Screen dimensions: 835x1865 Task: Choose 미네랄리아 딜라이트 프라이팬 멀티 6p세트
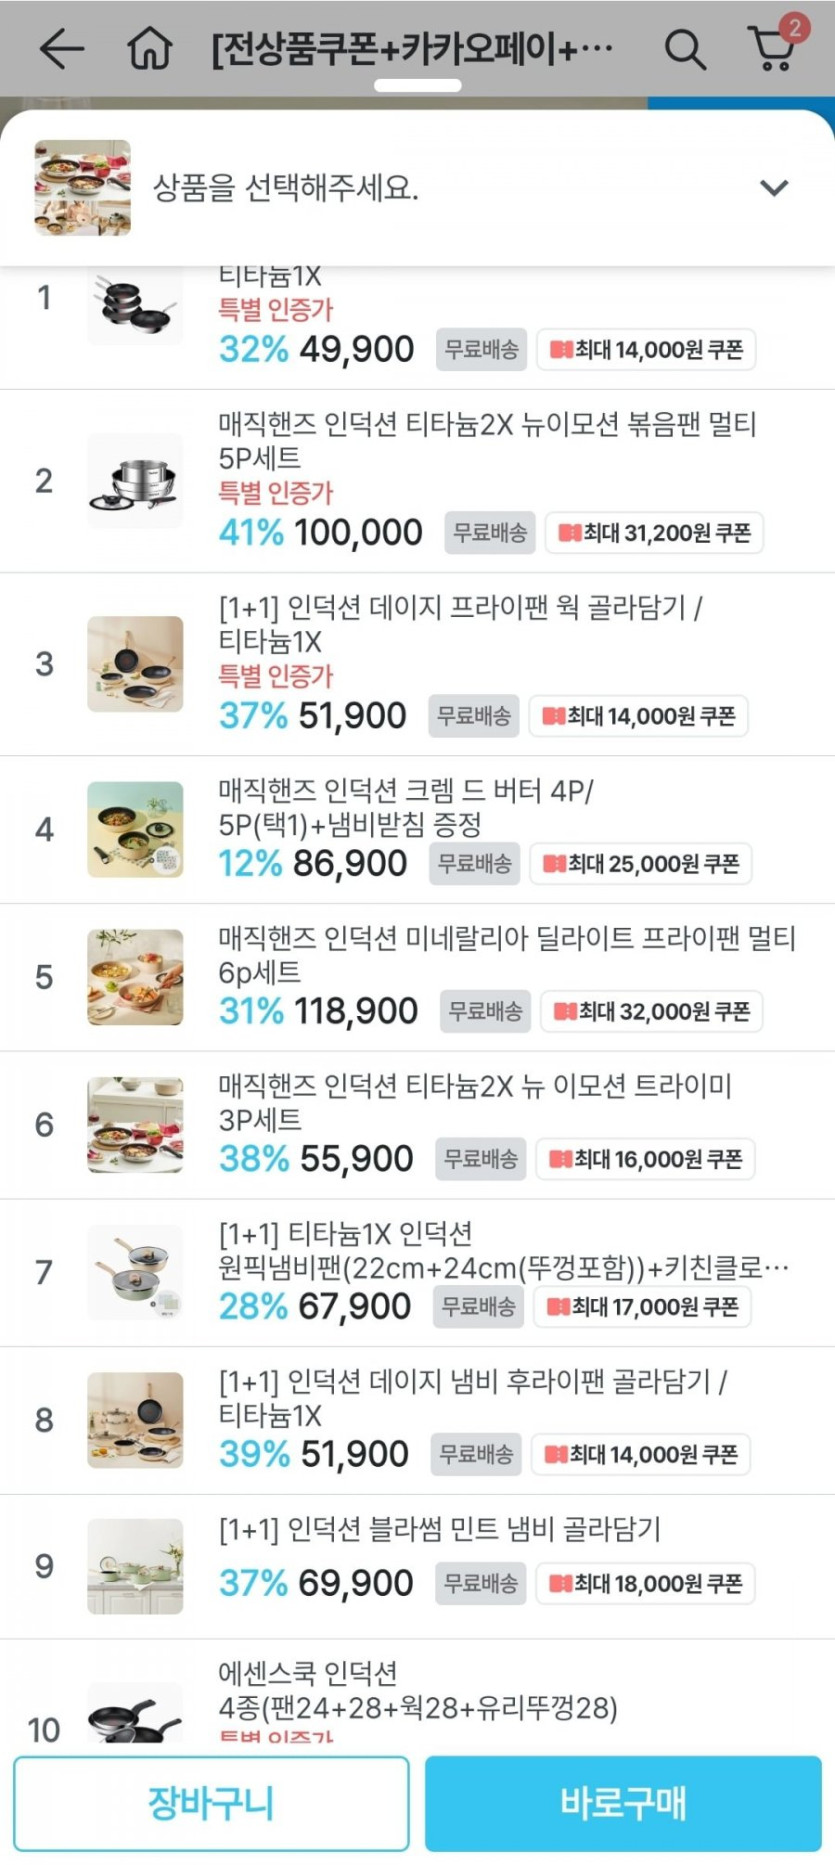506,955
